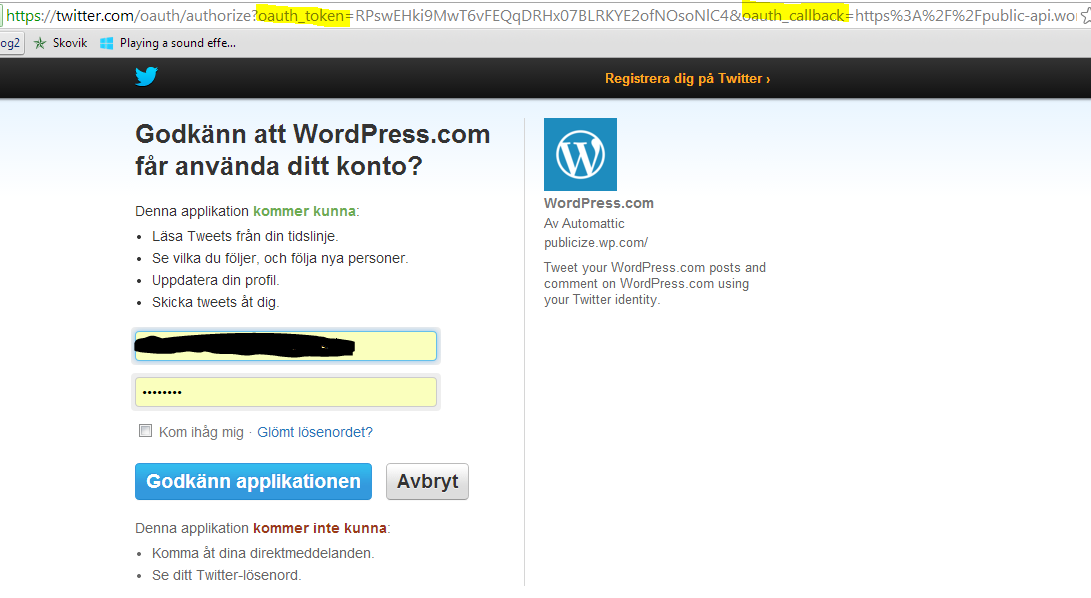Open the Skovik bookmark
The height and width of the screenshot is (598, 1091).
62,43
